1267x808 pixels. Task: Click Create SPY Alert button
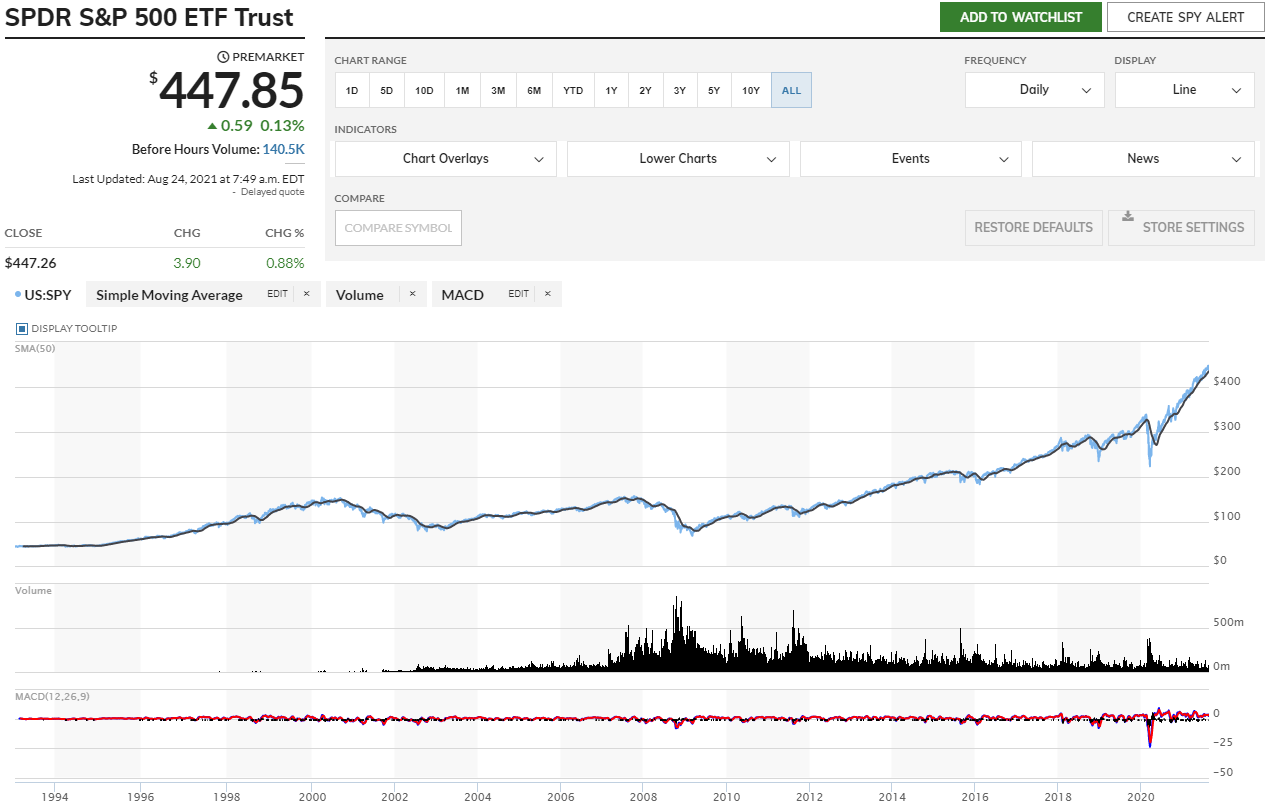(1186, 17)
